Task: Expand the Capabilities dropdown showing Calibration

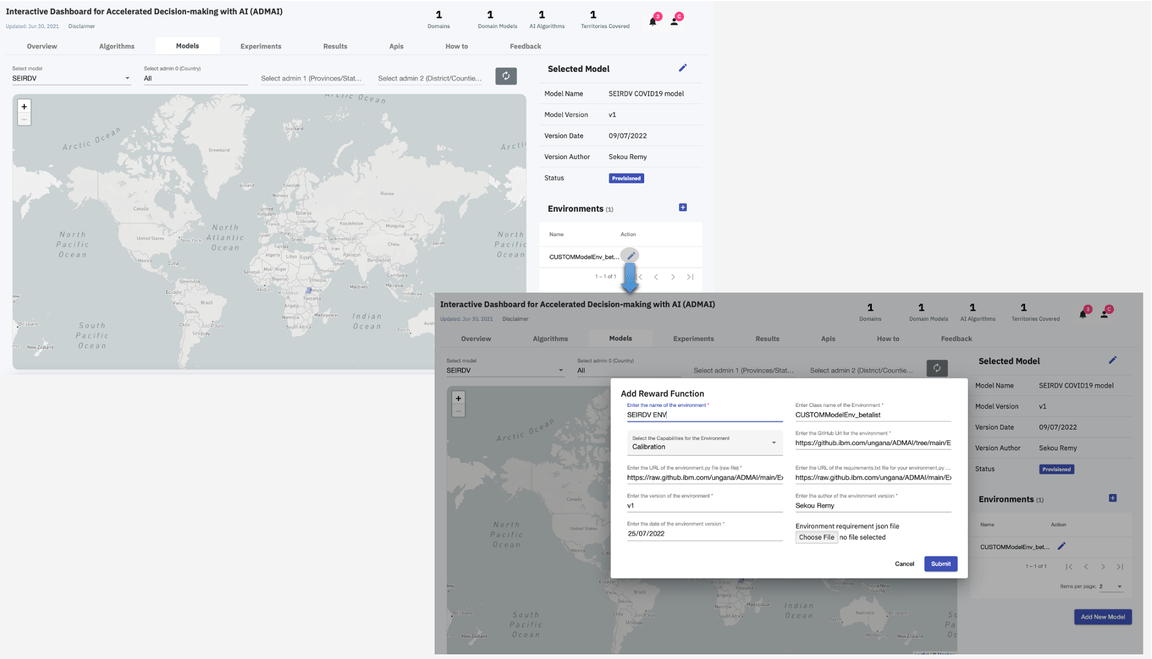Action: point(704,443)
